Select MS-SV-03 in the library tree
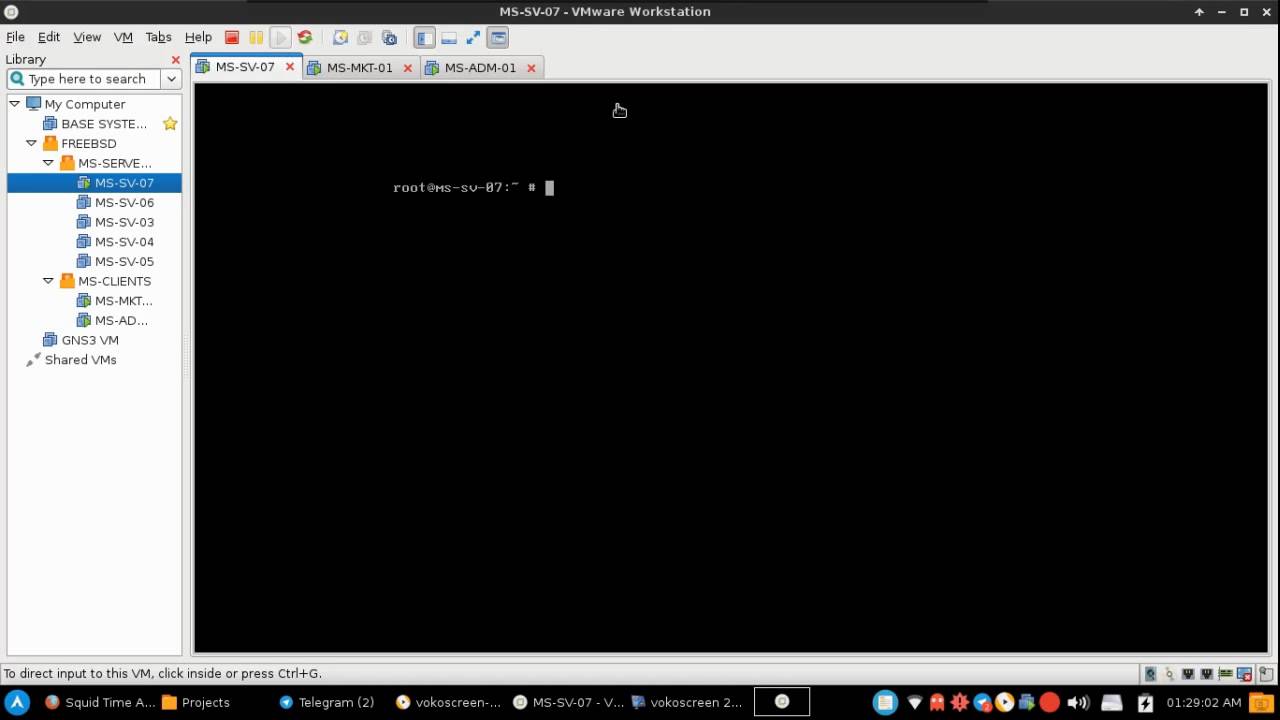 (x=124, y=222)
